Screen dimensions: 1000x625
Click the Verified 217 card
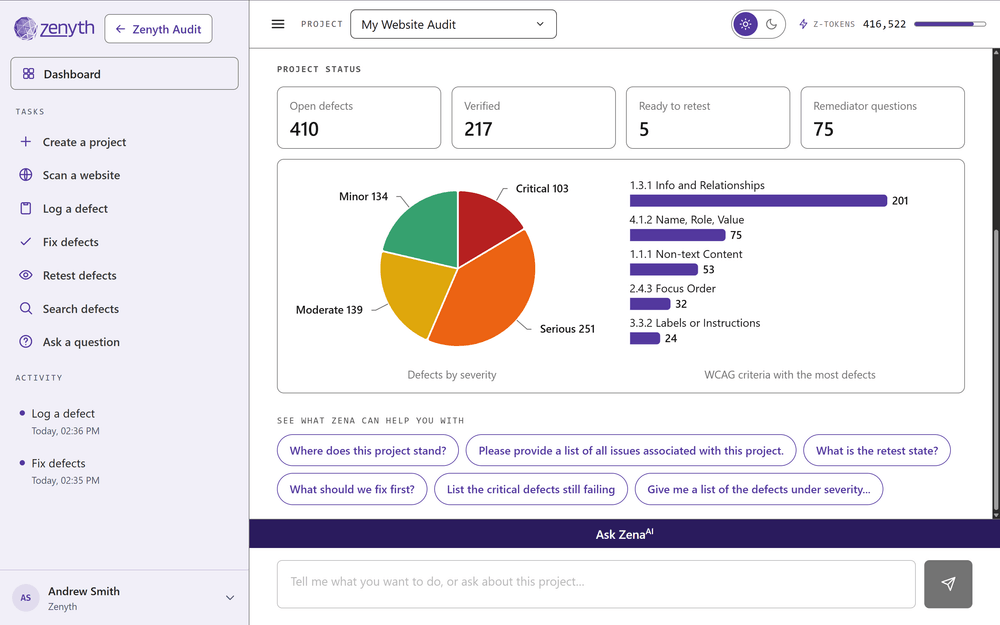point(533,118)
